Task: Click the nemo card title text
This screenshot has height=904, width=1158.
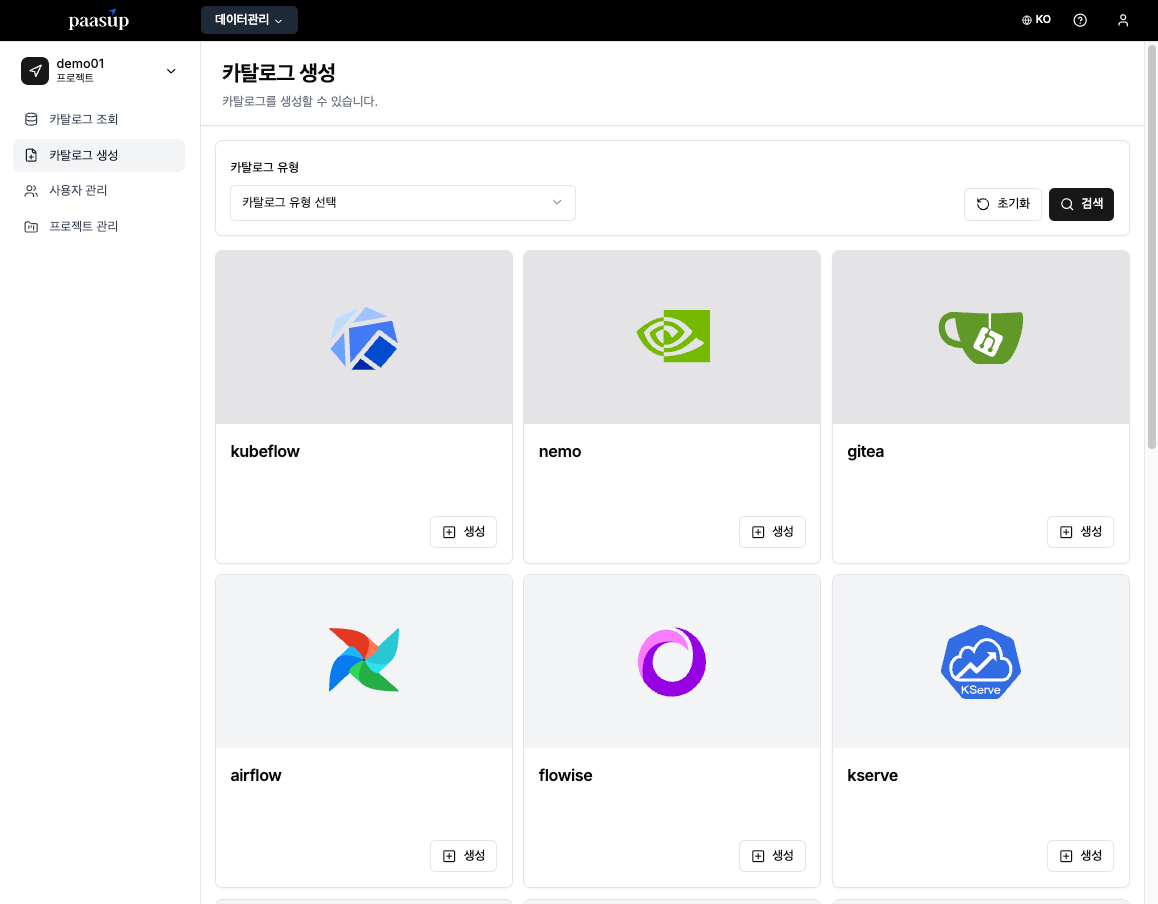Action: 560,451
